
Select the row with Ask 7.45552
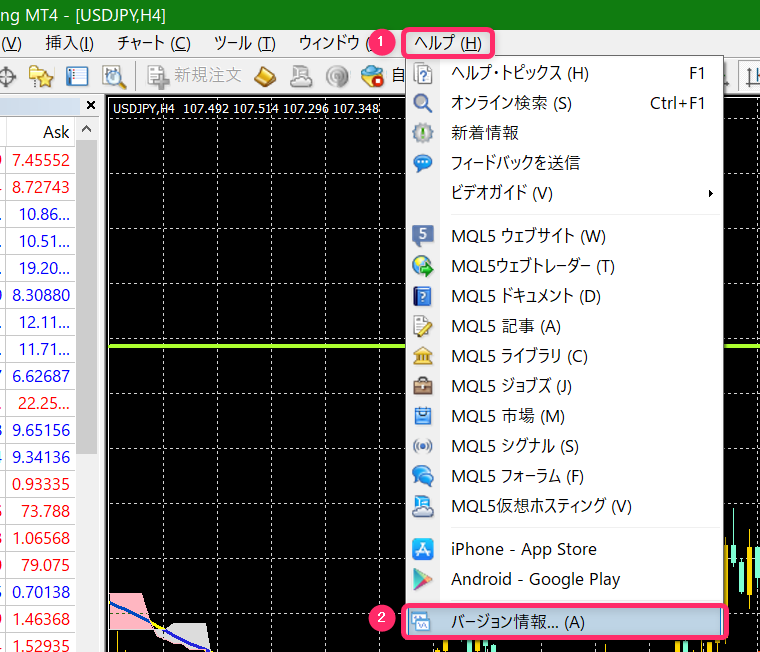click(x=37, y=160)
